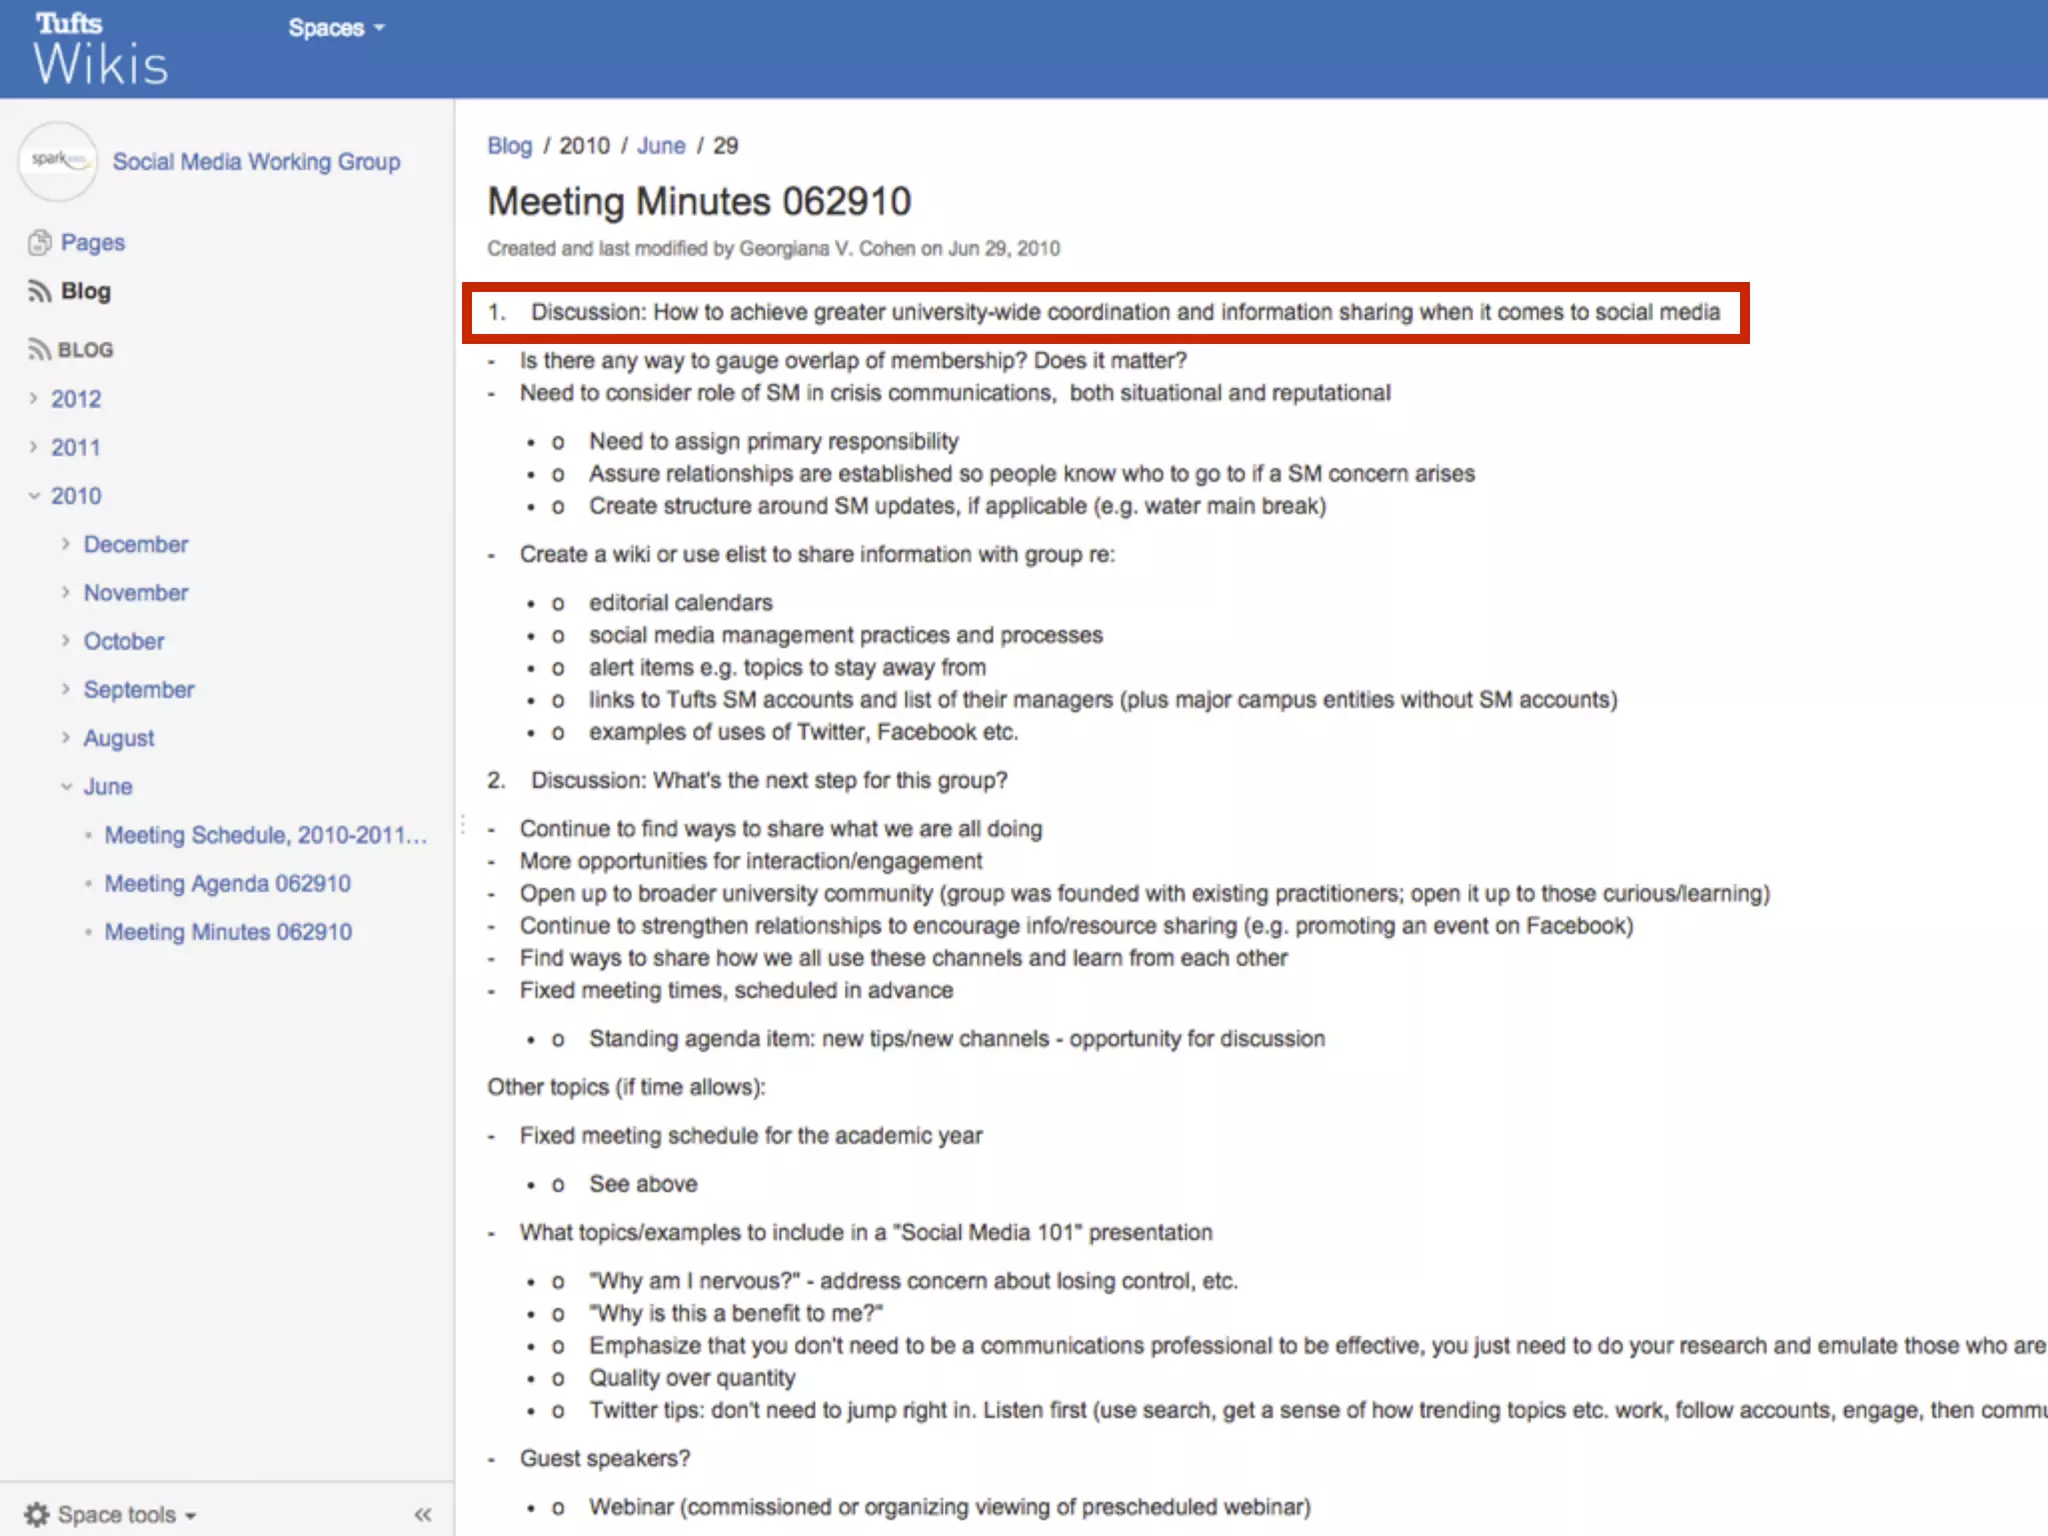2048x1536 pixels.
Task: Expand the 2012 blog tree node
Action: 33,398
